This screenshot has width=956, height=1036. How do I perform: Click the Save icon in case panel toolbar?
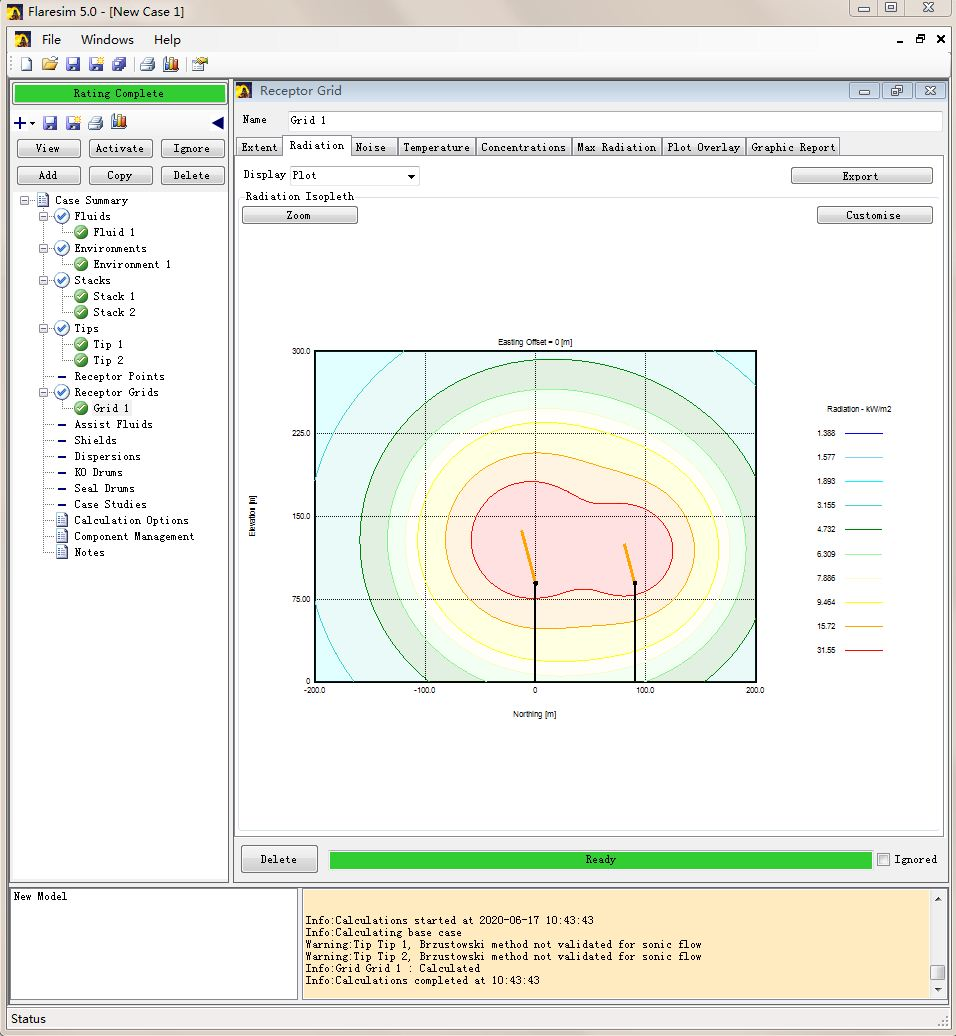(50, 123)
